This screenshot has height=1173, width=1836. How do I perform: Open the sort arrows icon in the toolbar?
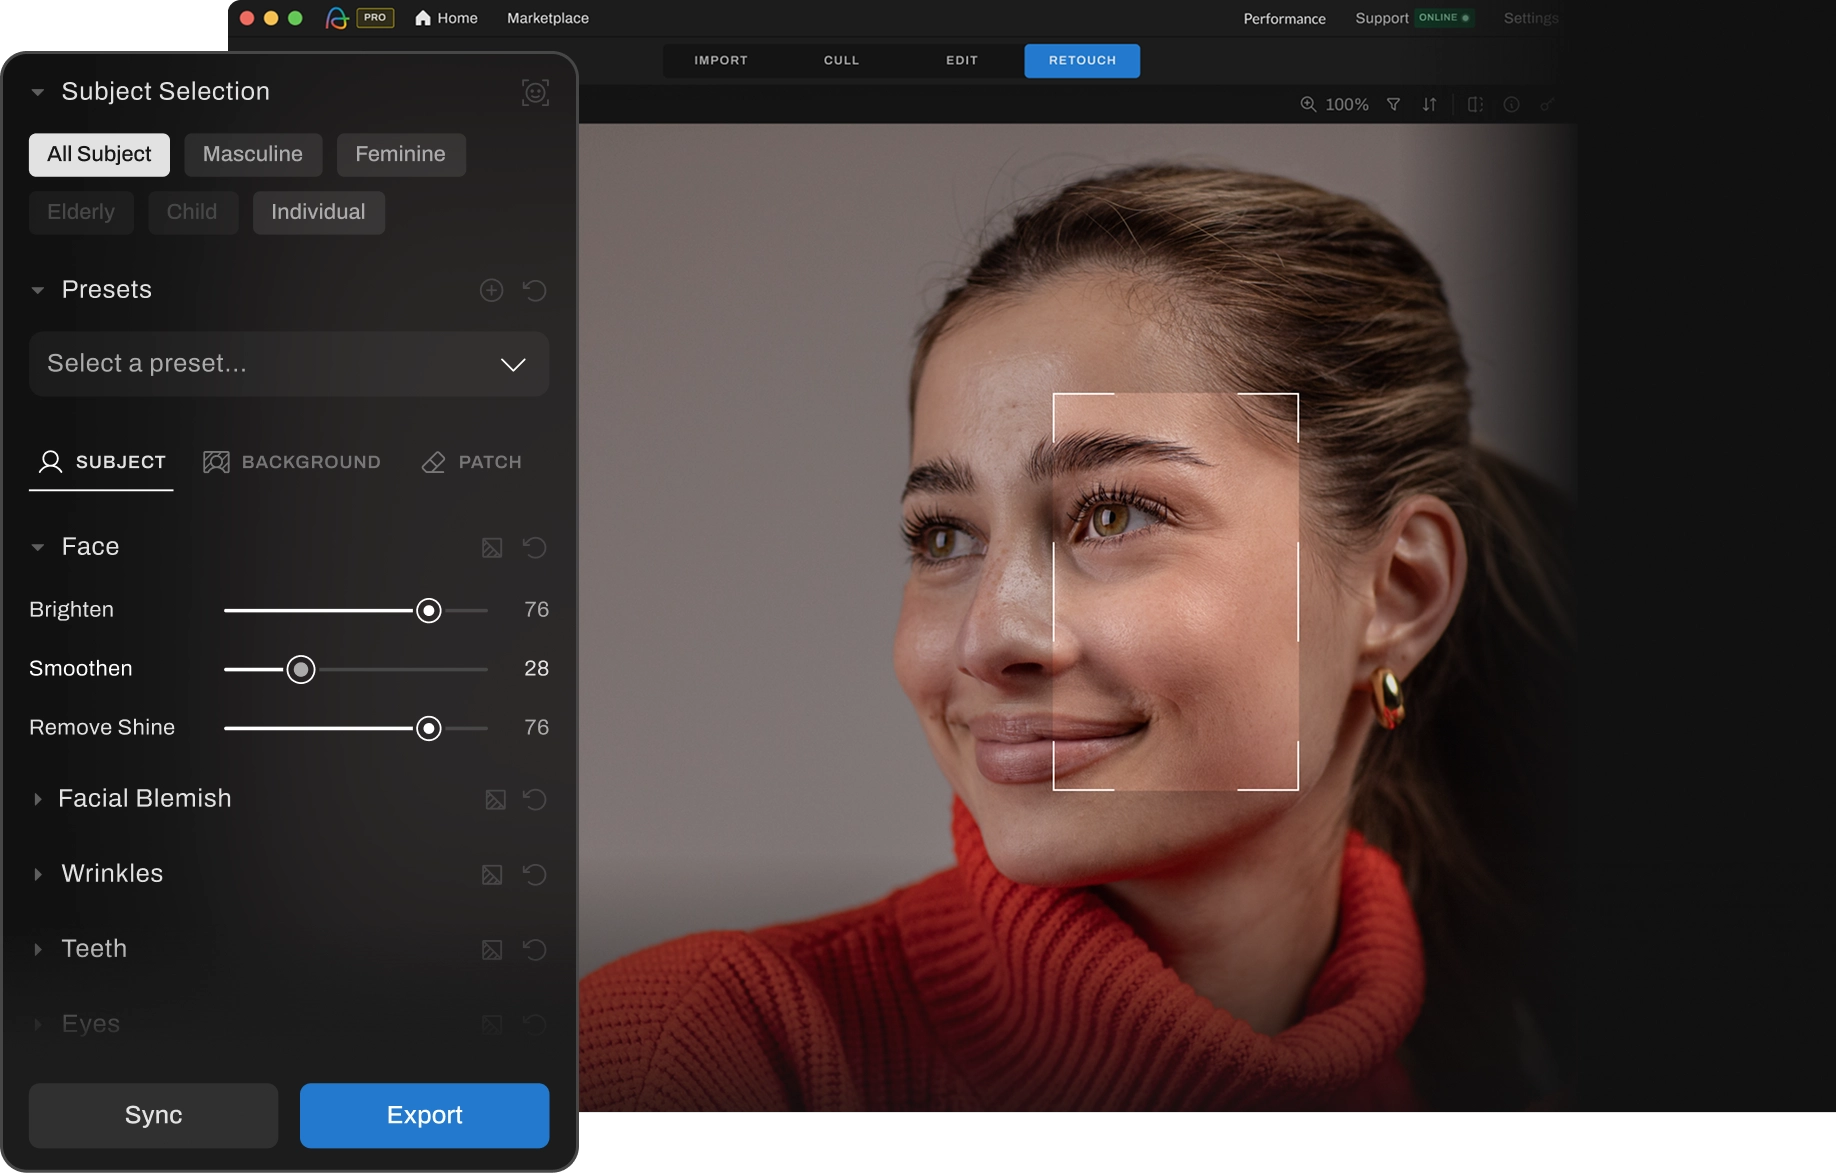pyautogui.click(x=1429, y=104)
